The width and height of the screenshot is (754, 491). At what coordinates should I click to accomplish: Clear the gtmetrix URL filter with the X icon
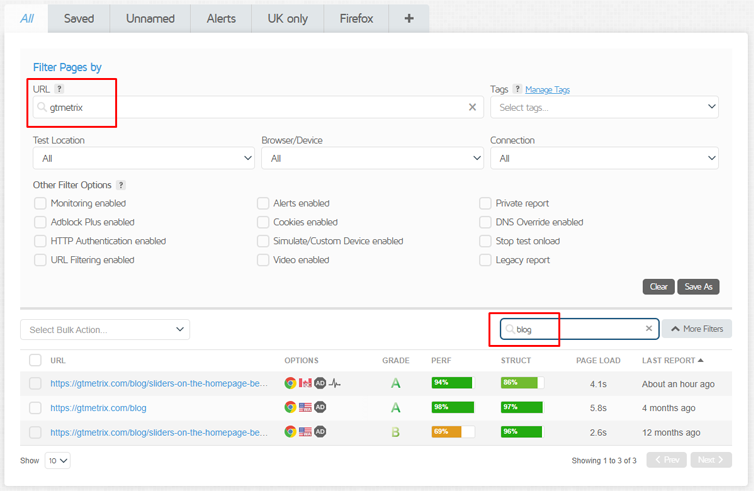[x=473, y=107]
